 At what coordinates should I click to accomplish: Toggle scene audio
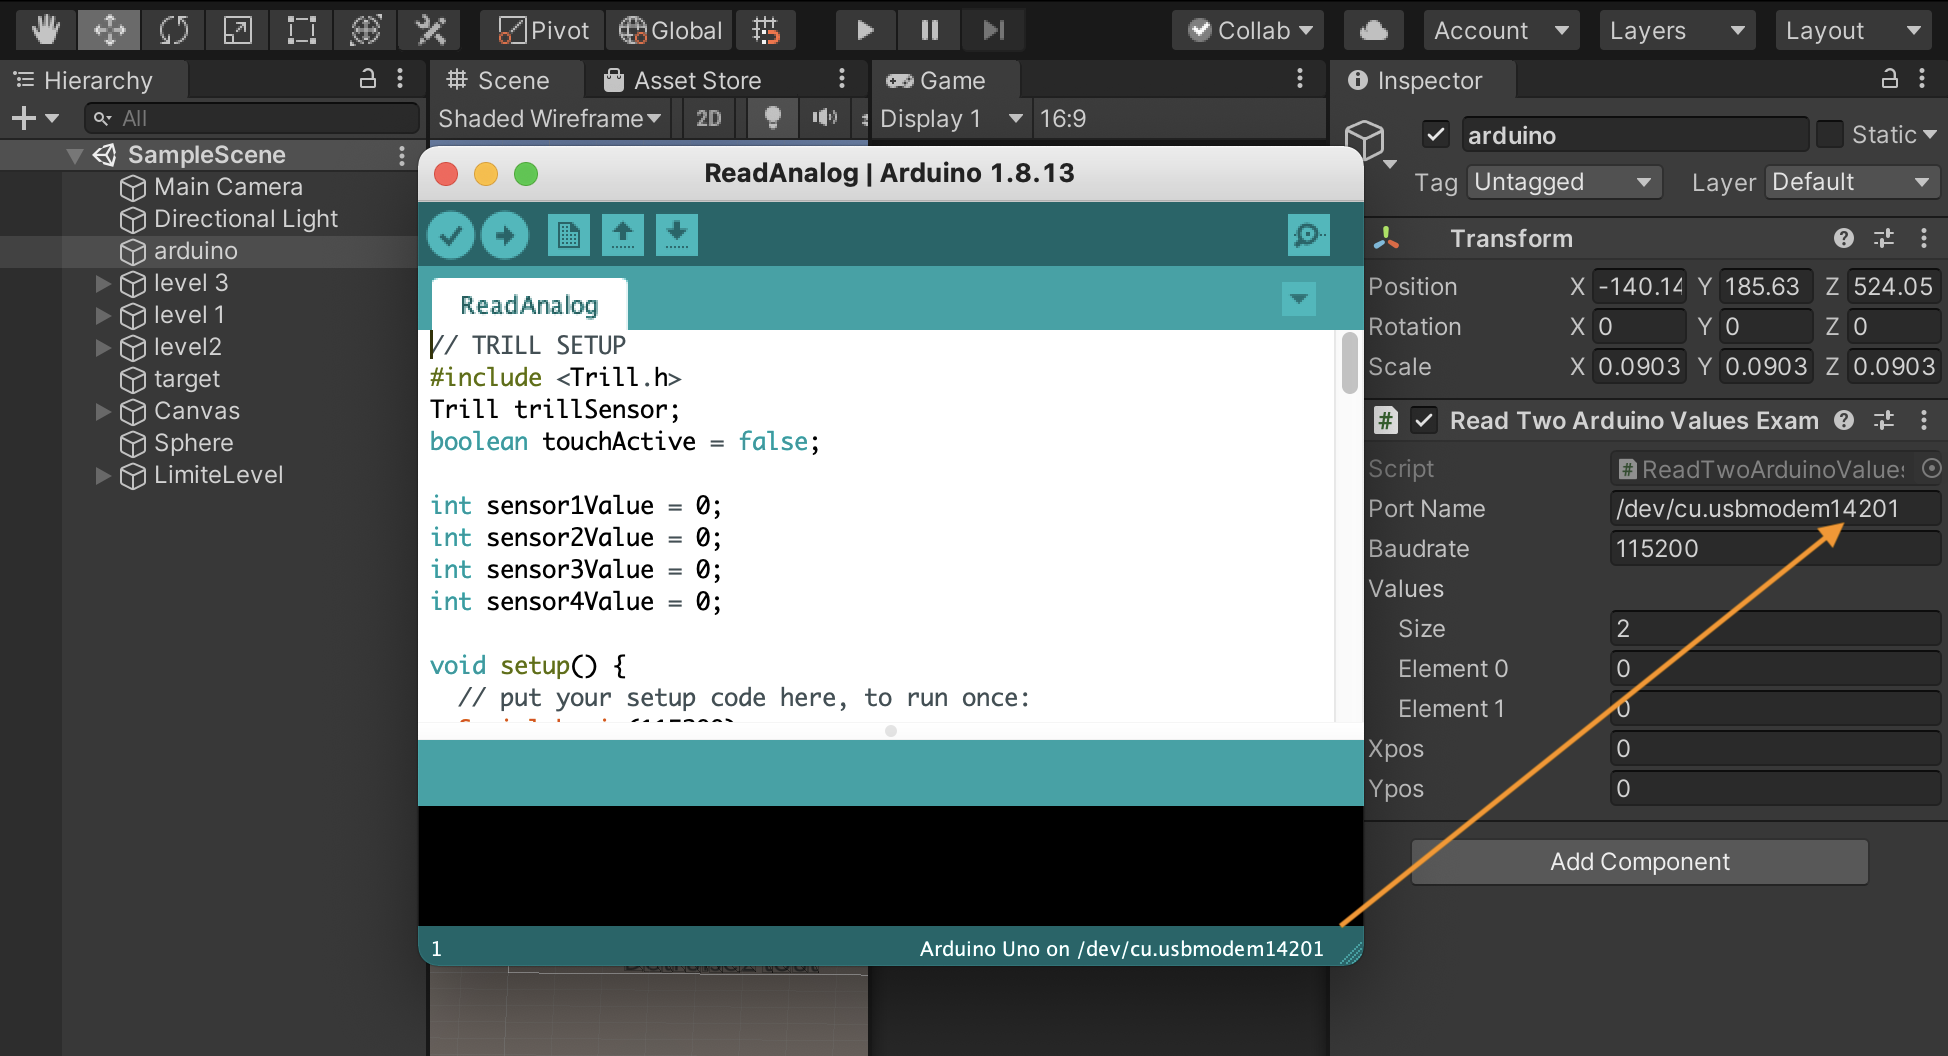click(825, 119)
